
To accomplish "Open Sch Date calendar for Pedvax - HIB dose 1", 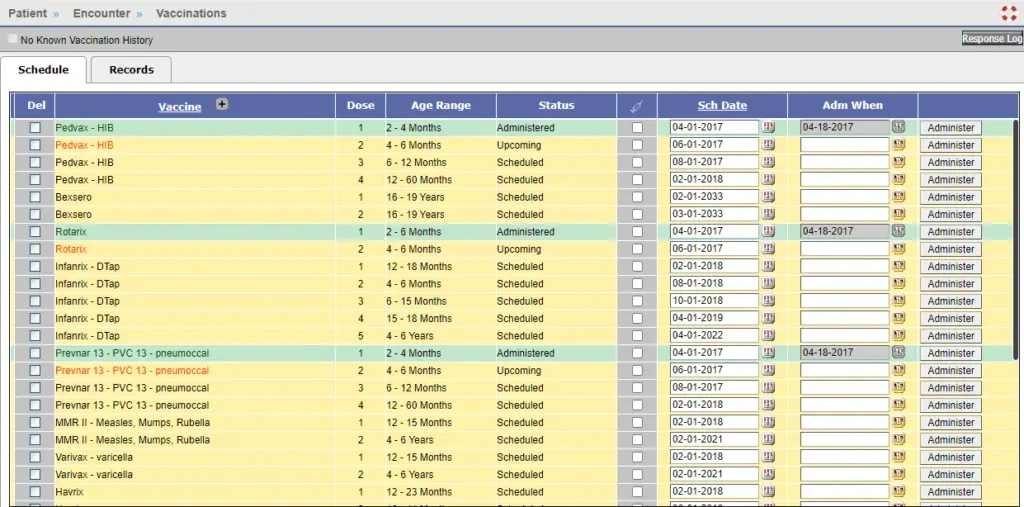I will coord(768,127).
